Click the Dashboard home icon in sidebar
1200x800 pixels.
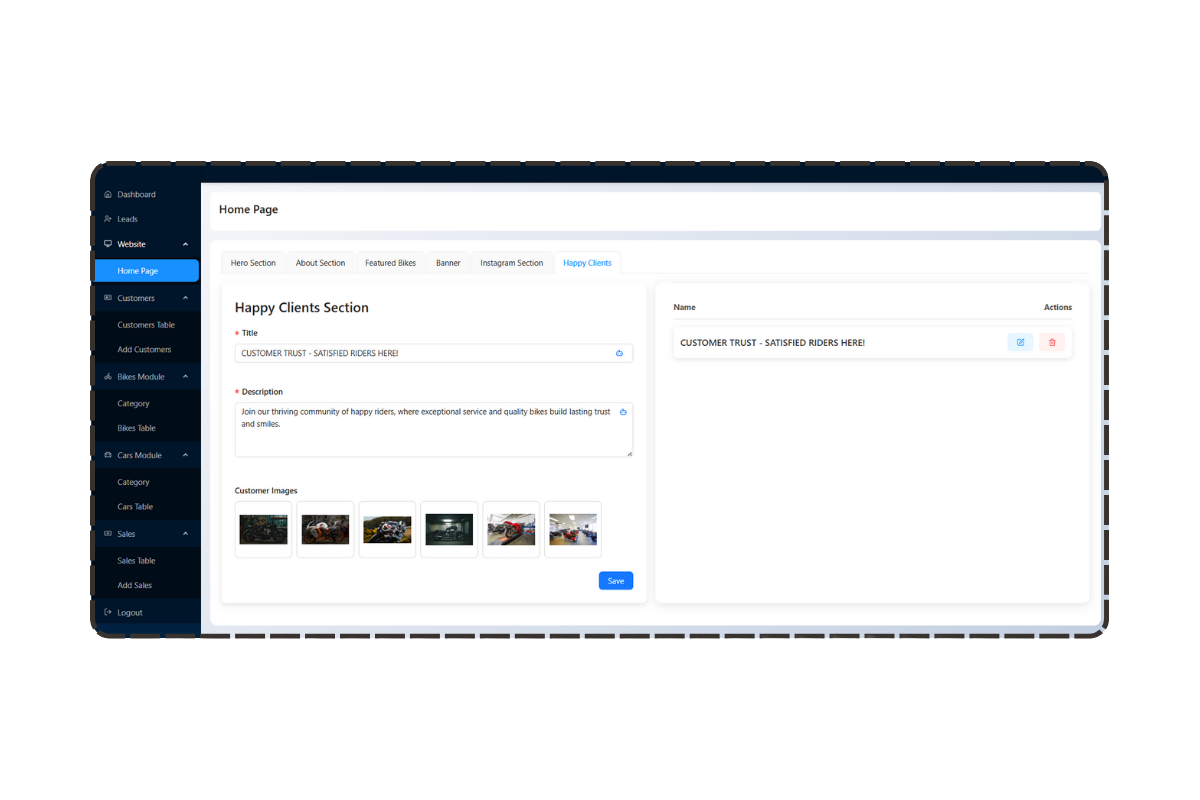click(x=108, y=195)
